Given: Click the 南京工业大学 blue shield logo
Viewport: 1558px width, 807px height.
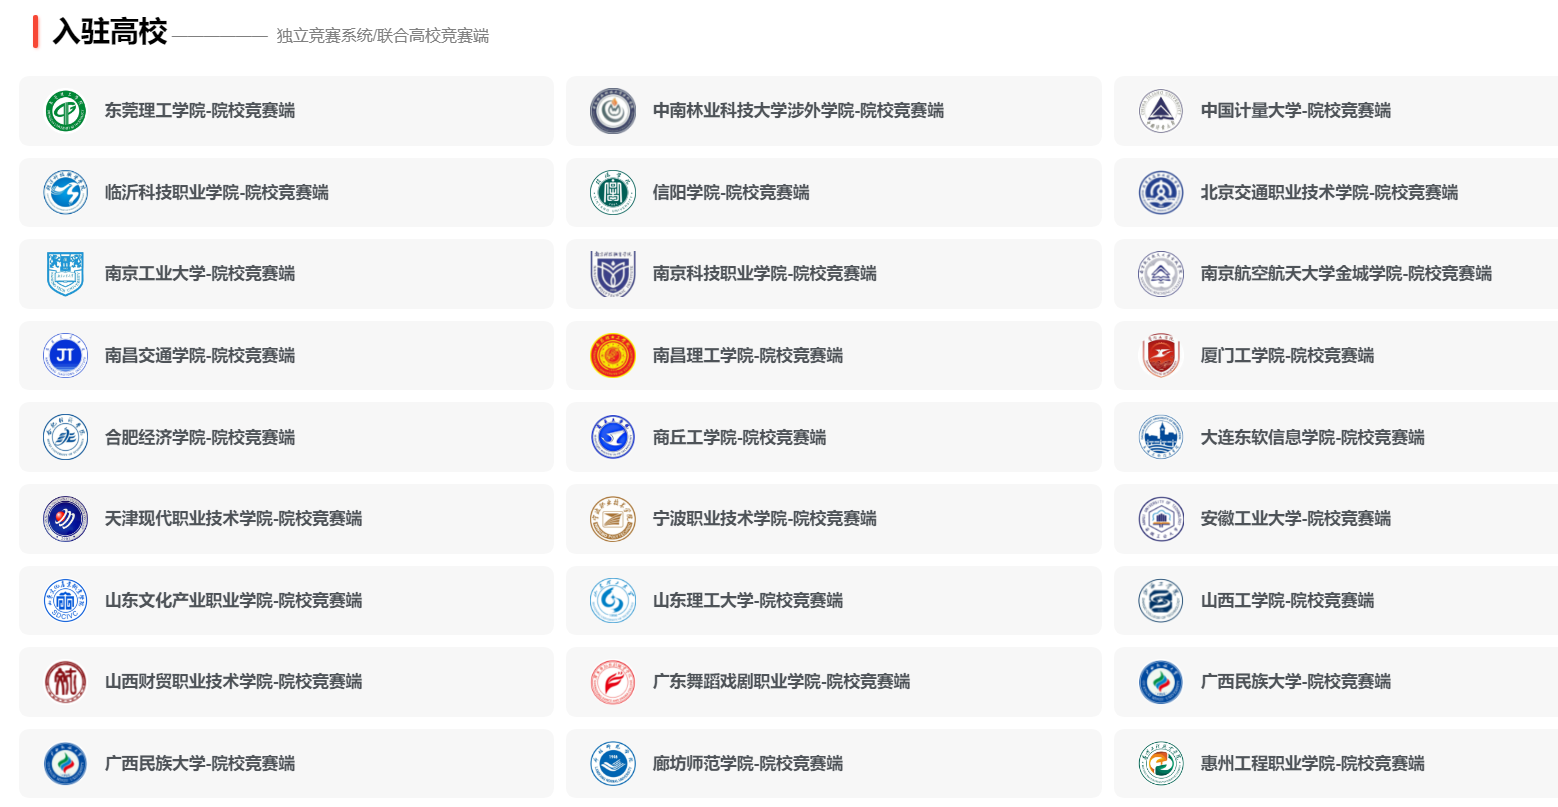Looking at the screenshot, I should tap(66, 274).
